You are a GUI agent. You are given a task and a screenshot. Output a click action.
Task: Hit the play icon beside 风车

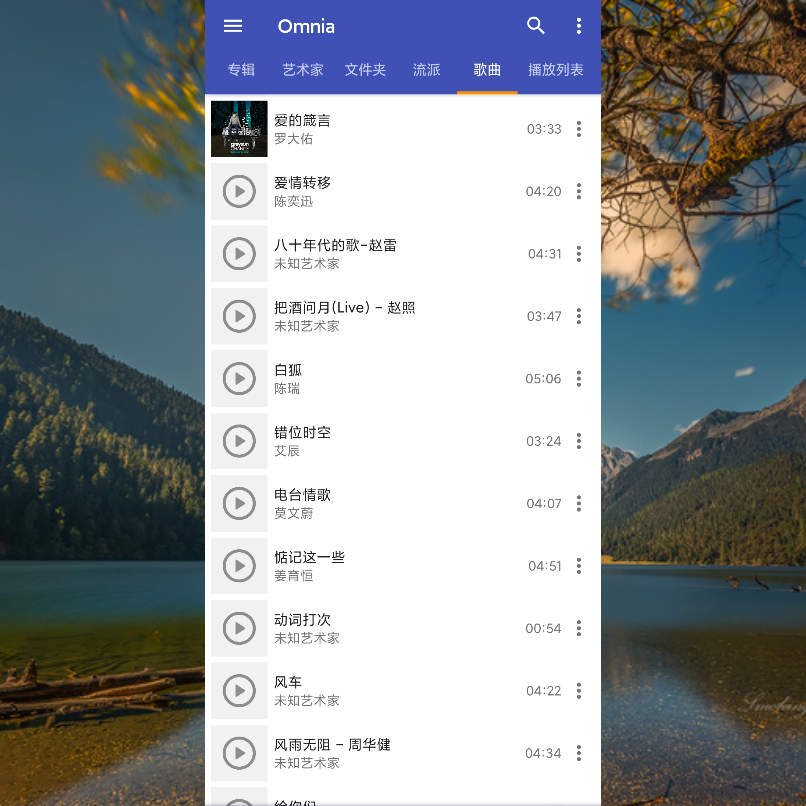click(x=239, y=691)
